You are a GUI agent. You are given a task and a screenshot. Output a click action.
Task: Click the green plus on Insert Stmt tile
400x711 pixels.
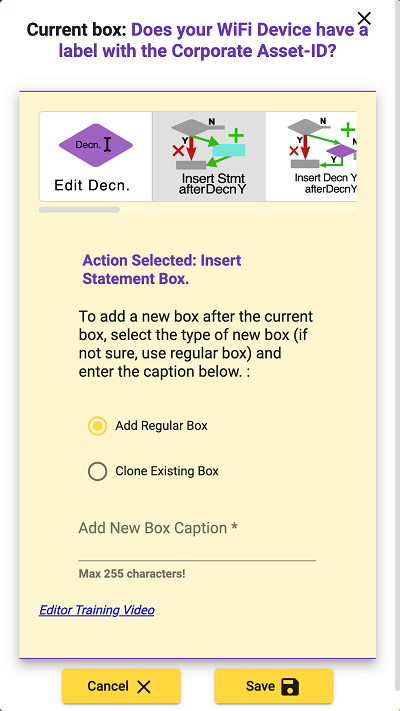pyautogui.click(x=236, y=135)
